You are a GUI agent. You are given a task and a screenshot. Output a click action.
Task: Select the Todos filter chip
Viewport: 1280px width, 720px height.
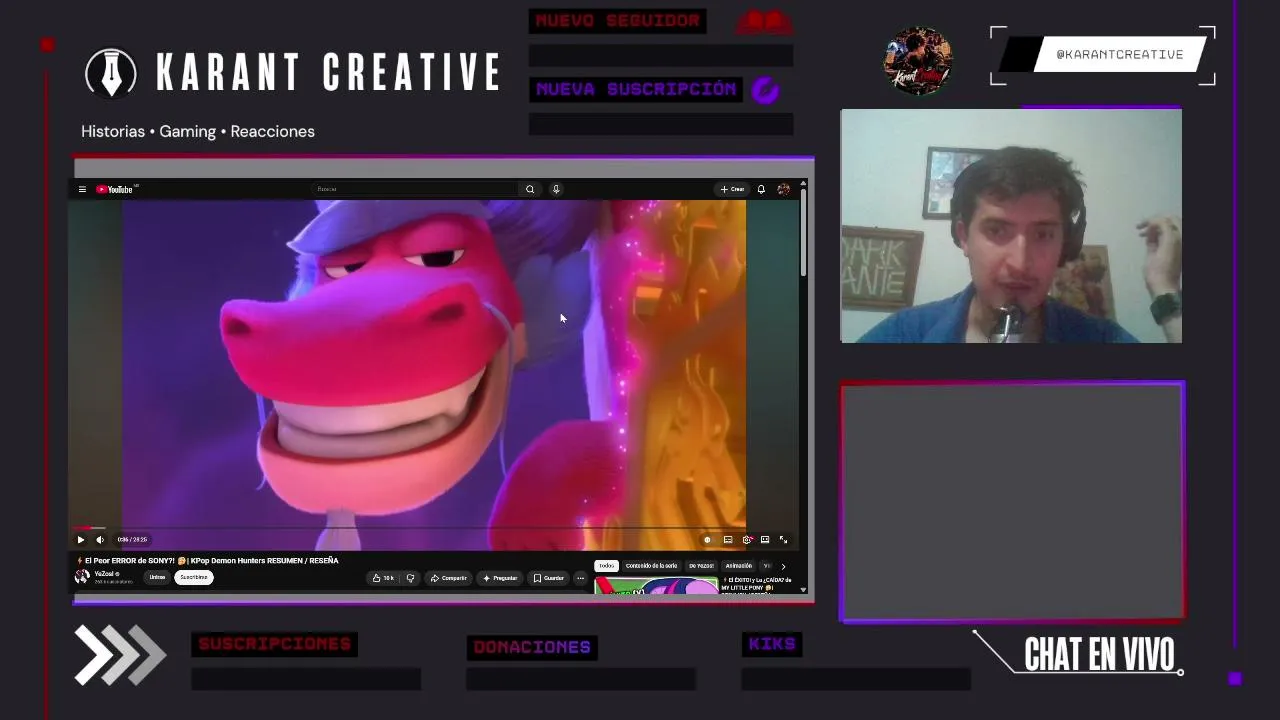(606, 566)
